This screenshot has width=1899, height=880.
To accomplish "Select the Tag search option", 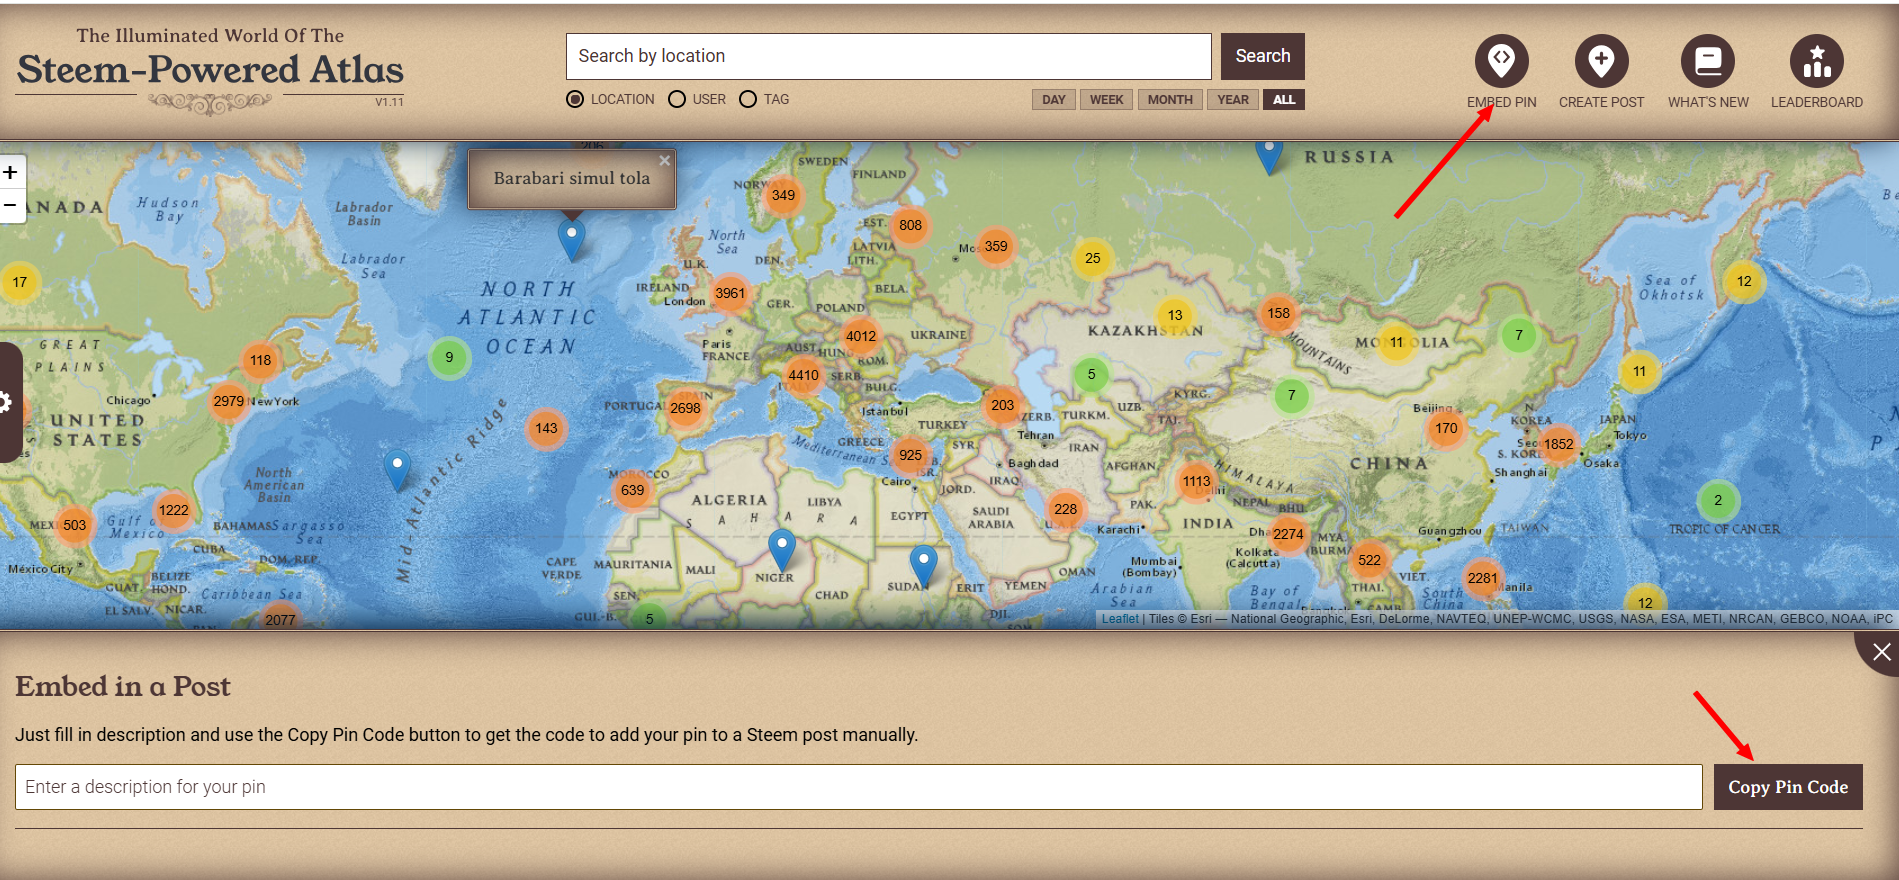I will (764, 99).
